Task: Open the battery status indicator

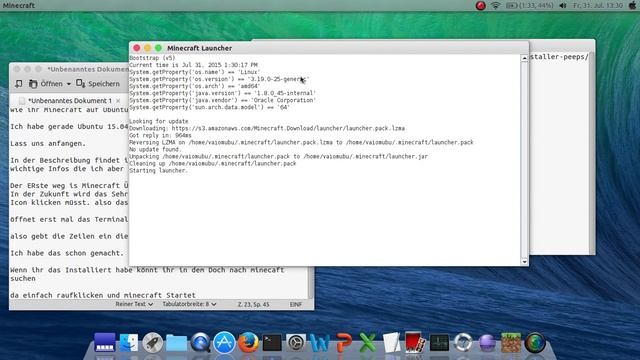Action: coord(529,5)
